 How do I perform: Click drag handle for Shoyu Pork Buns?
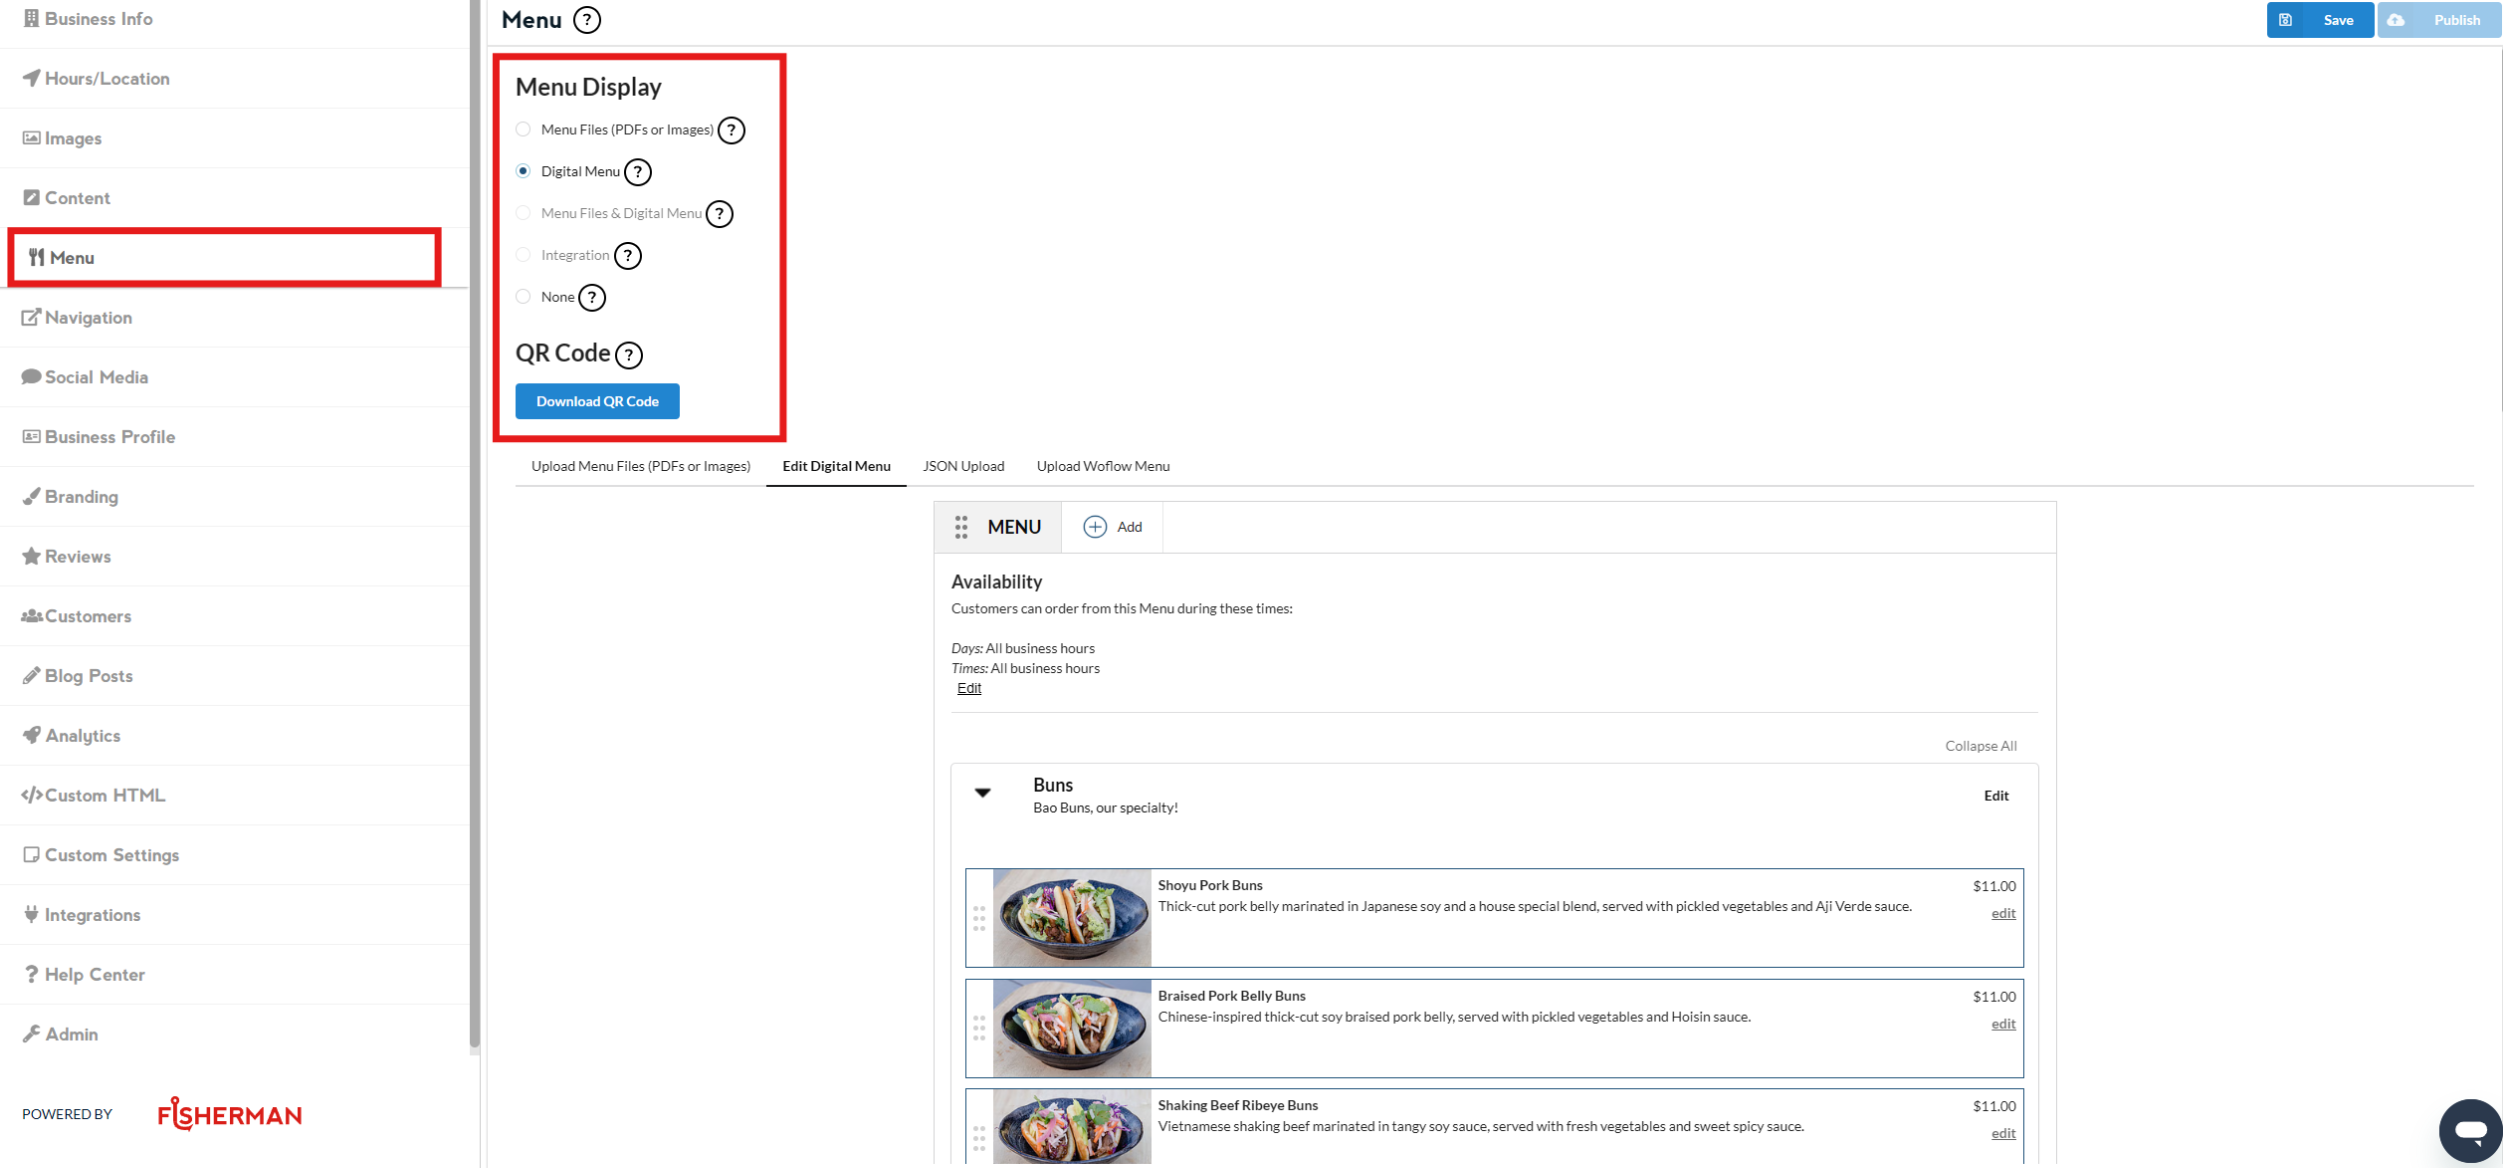(x=979, y=918)
